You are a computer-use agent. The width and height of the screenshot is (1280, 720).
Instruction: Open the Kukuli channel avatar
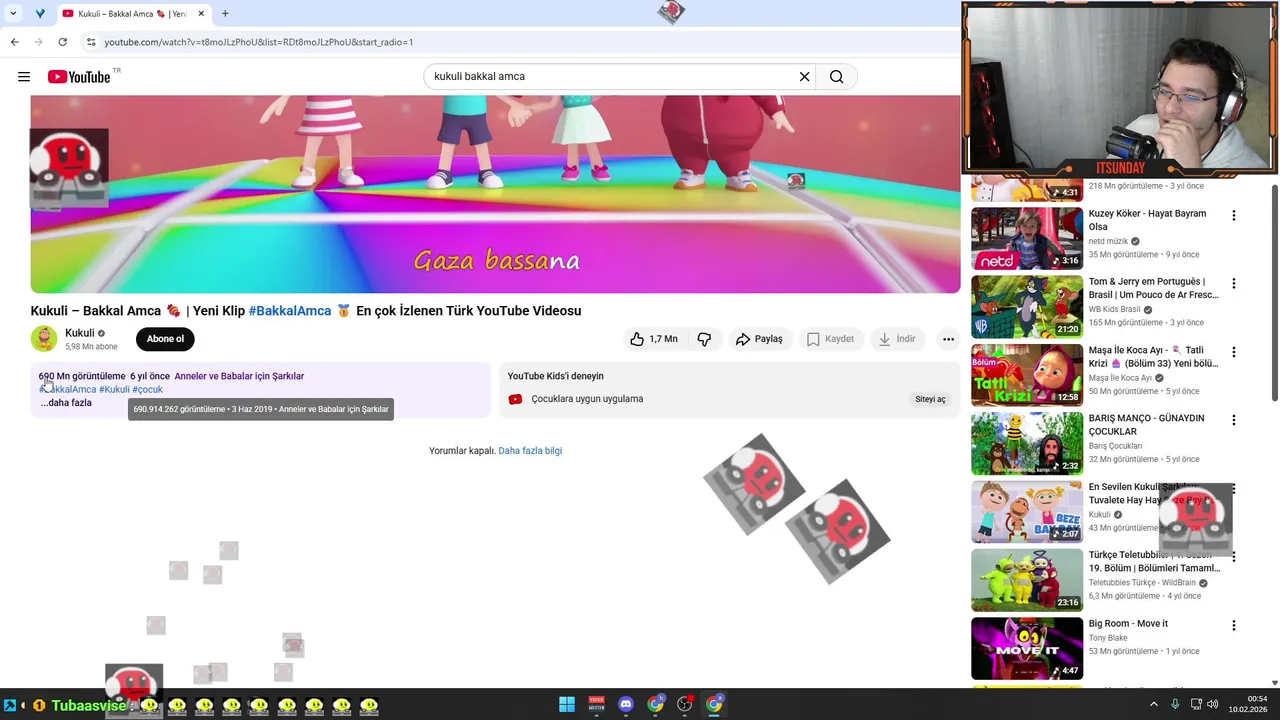pos(44,339)
